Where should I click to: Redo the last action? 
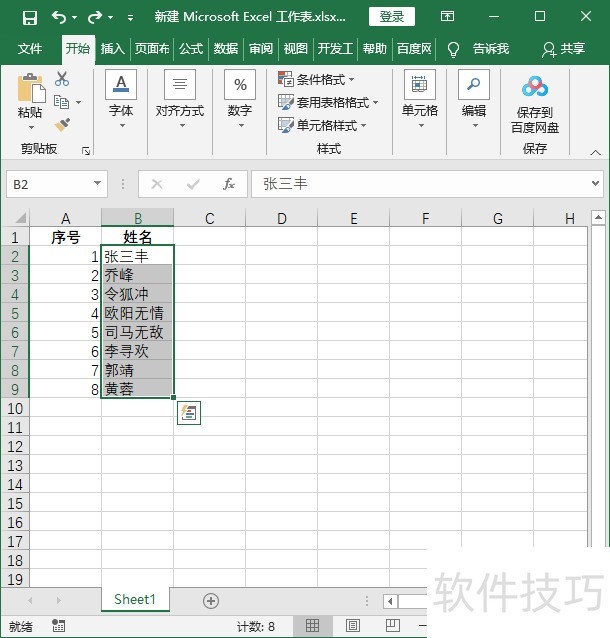[x=95, y=17]
